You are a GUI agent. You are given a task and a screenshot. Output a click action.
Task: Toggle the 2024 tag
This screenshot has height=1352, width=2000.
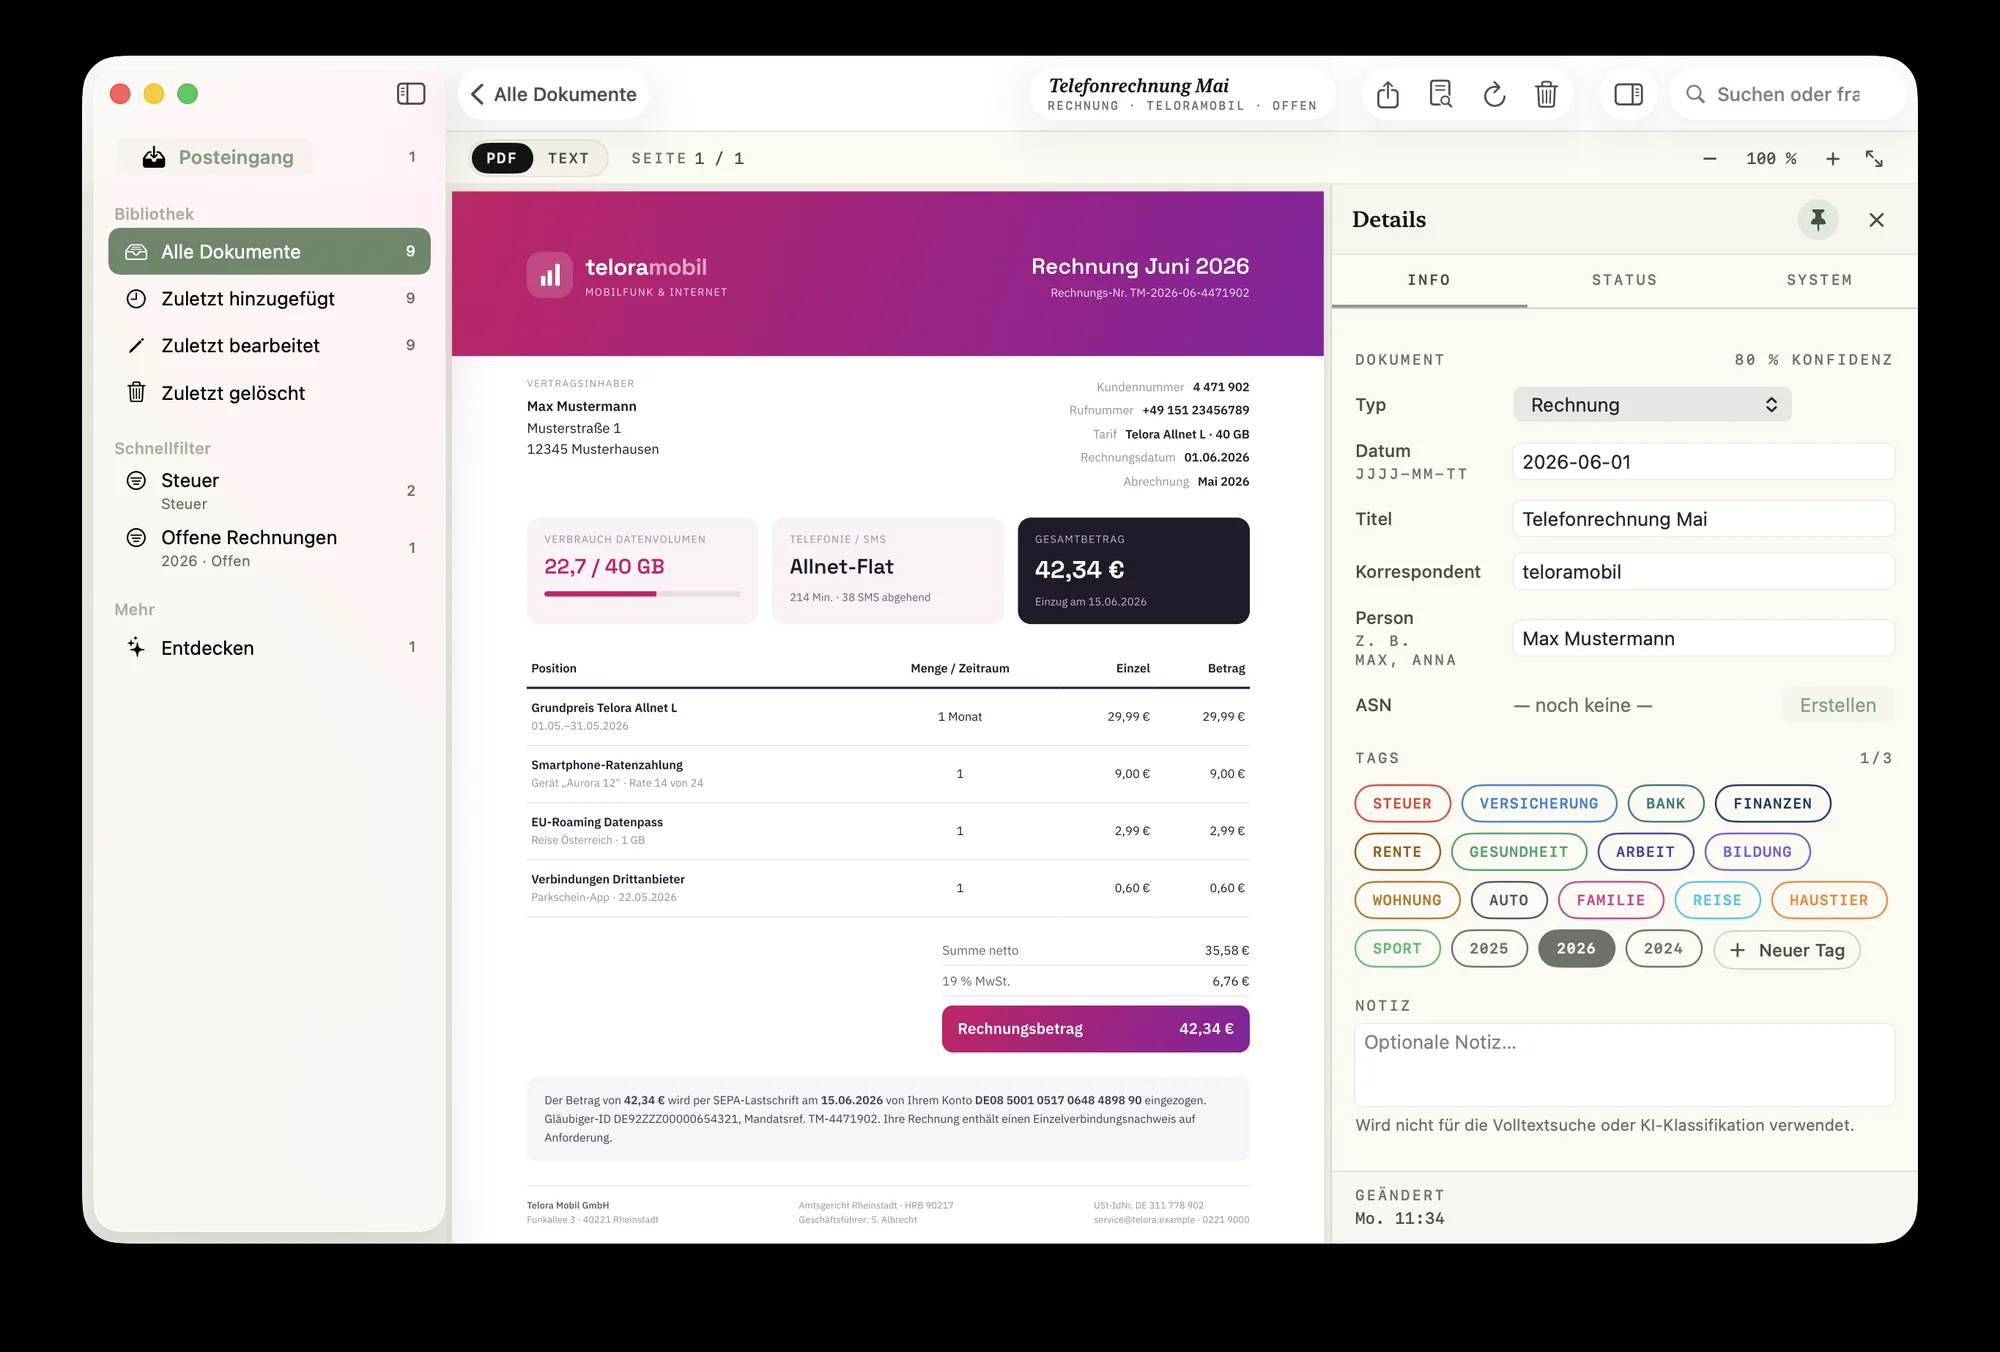(x=1664, y=949)
